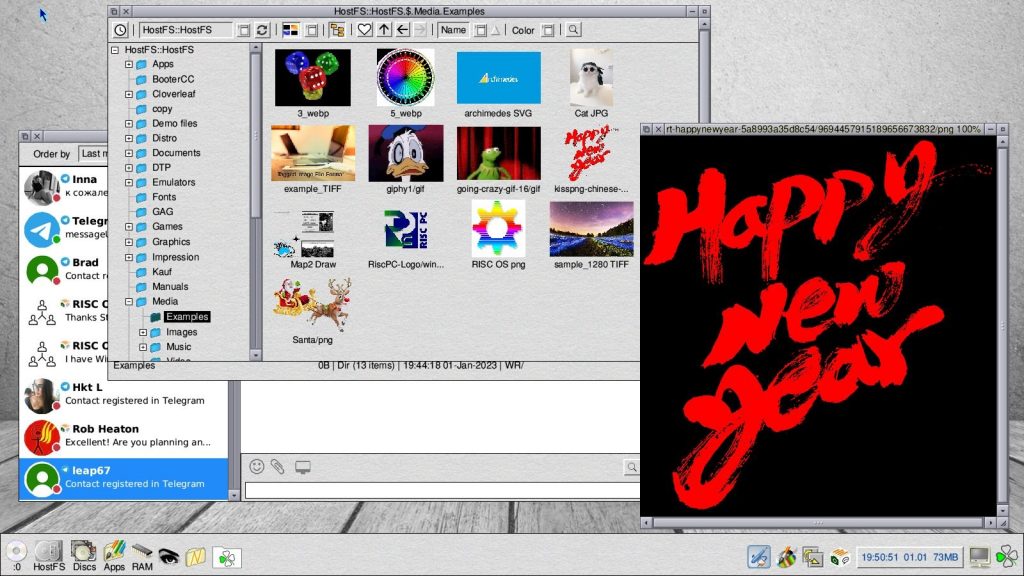
Task: Toggle screen sharing via the monitor icon
Action: point(303,466)
